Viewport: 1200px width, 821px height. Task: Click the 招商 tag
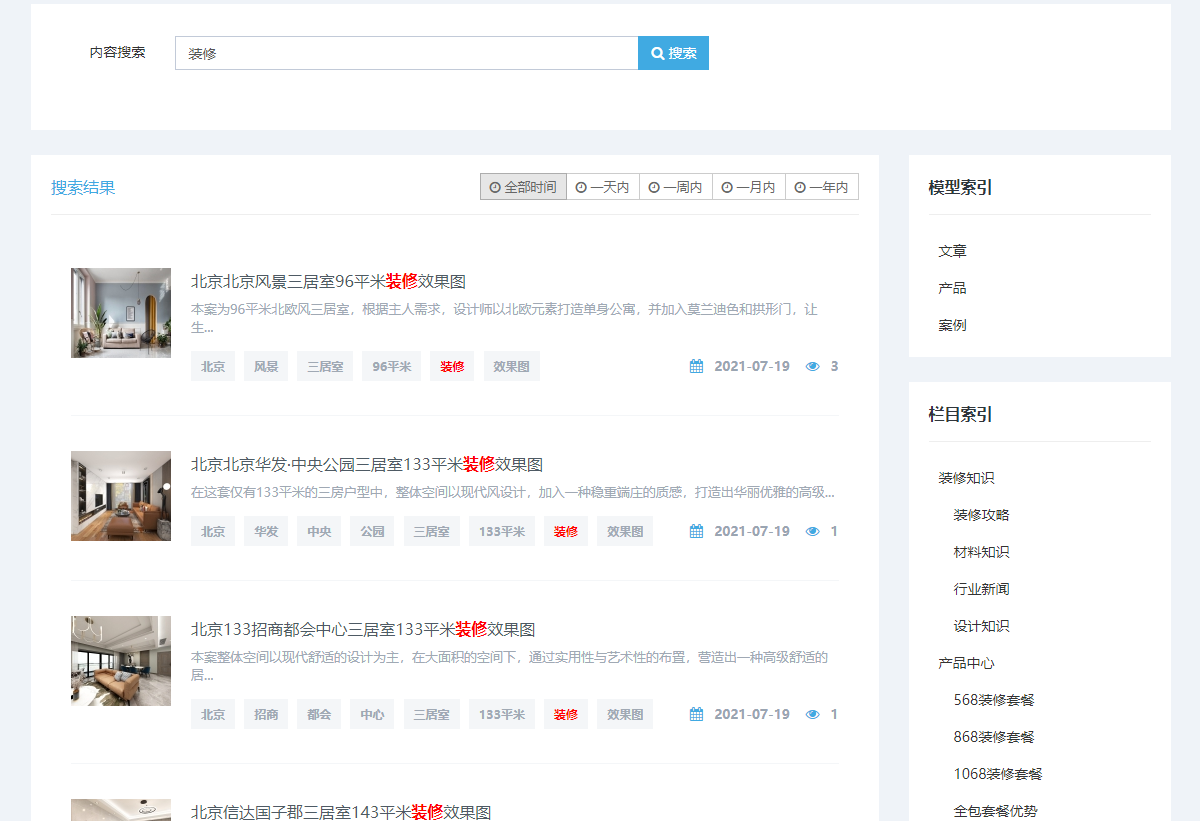click(266, 714)
